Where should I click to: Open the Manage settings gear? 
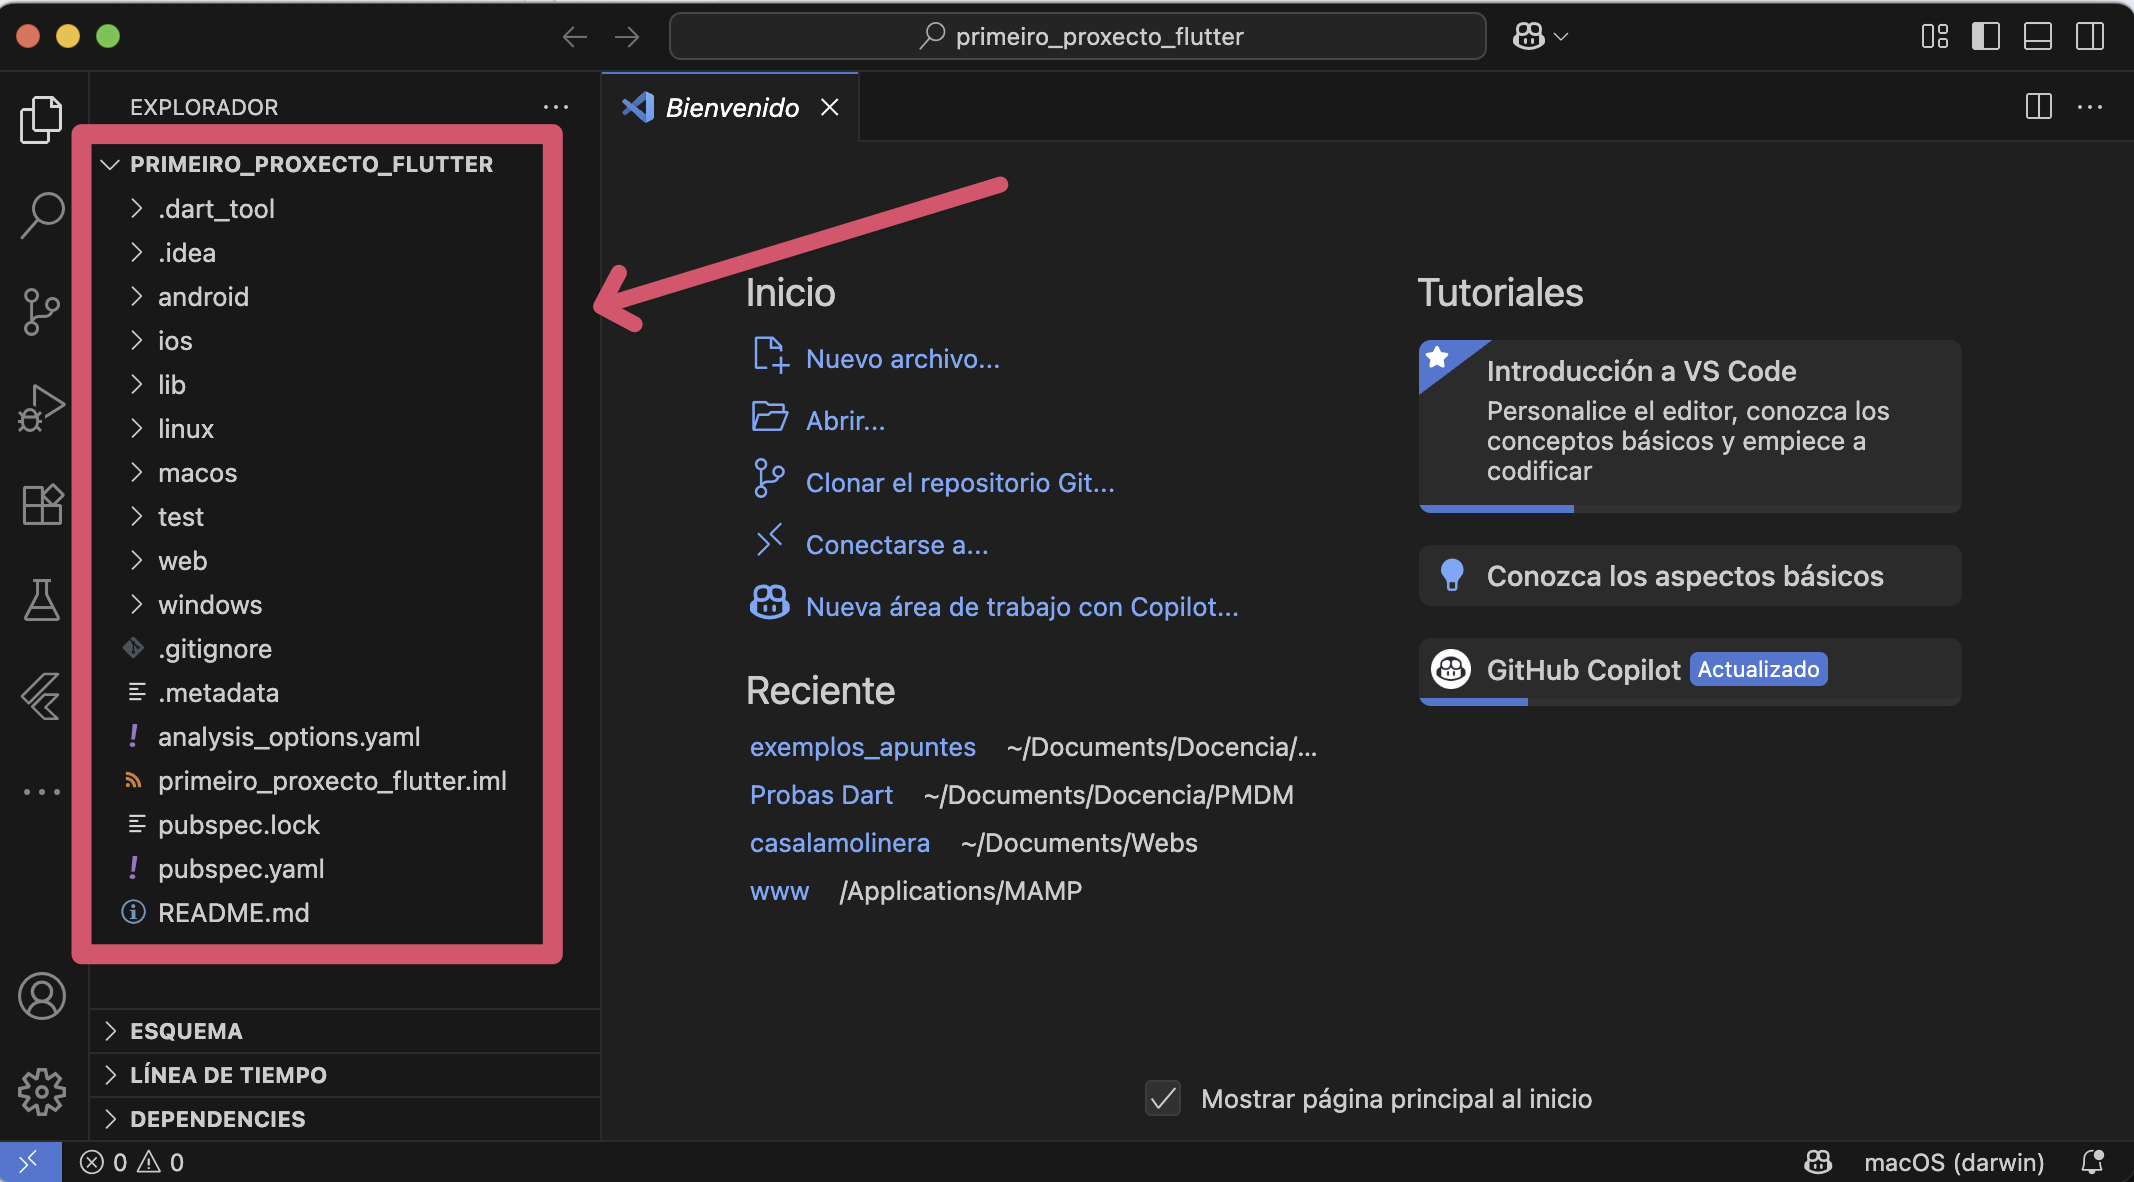[42, 1091]
